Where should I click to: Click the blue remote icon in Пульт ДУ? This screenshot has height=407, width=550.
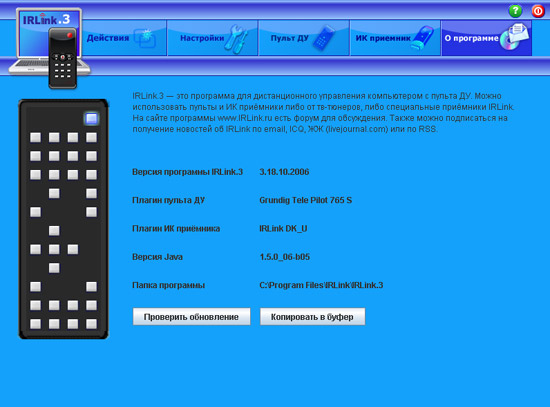pos(324,38)
